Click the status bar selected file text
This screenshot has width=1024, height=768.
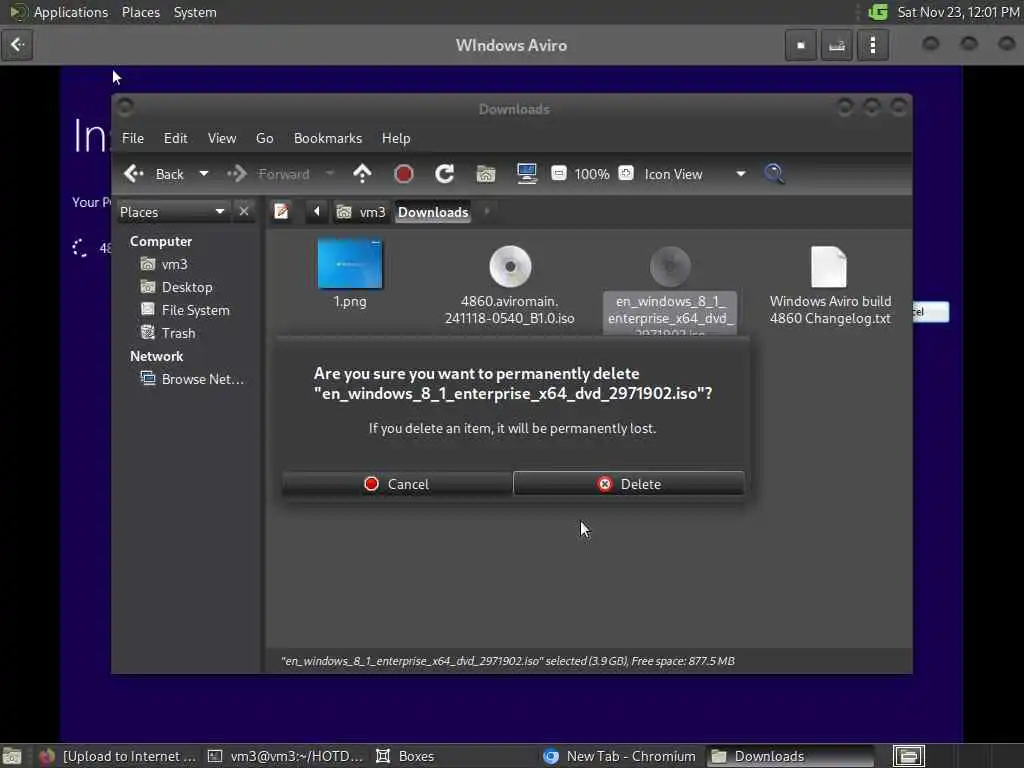(x=507, y=661)
